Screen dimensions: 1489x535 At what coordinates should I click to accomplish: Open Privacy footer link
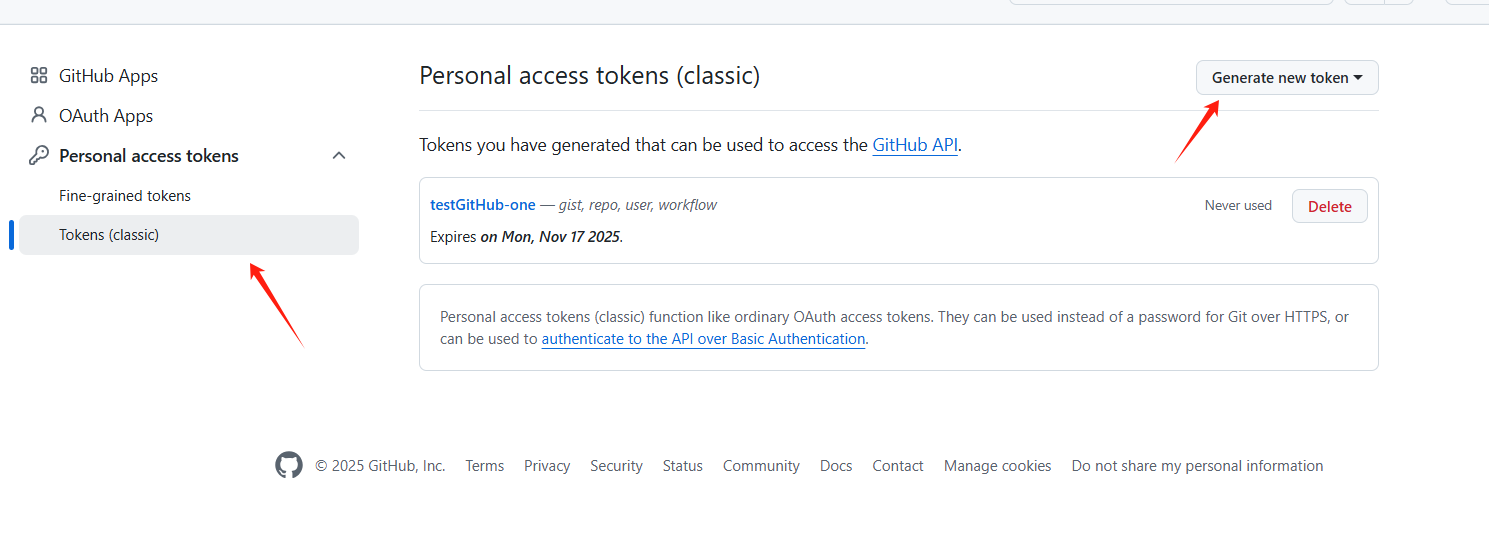547,466
